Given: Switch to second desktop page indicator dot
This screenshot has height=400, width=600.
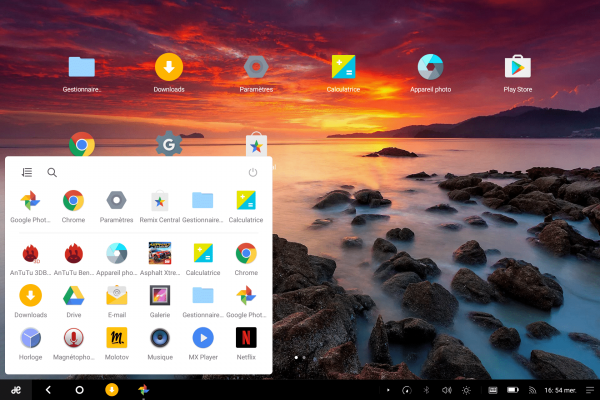Looking at the screenshot, I should (304, 358).
